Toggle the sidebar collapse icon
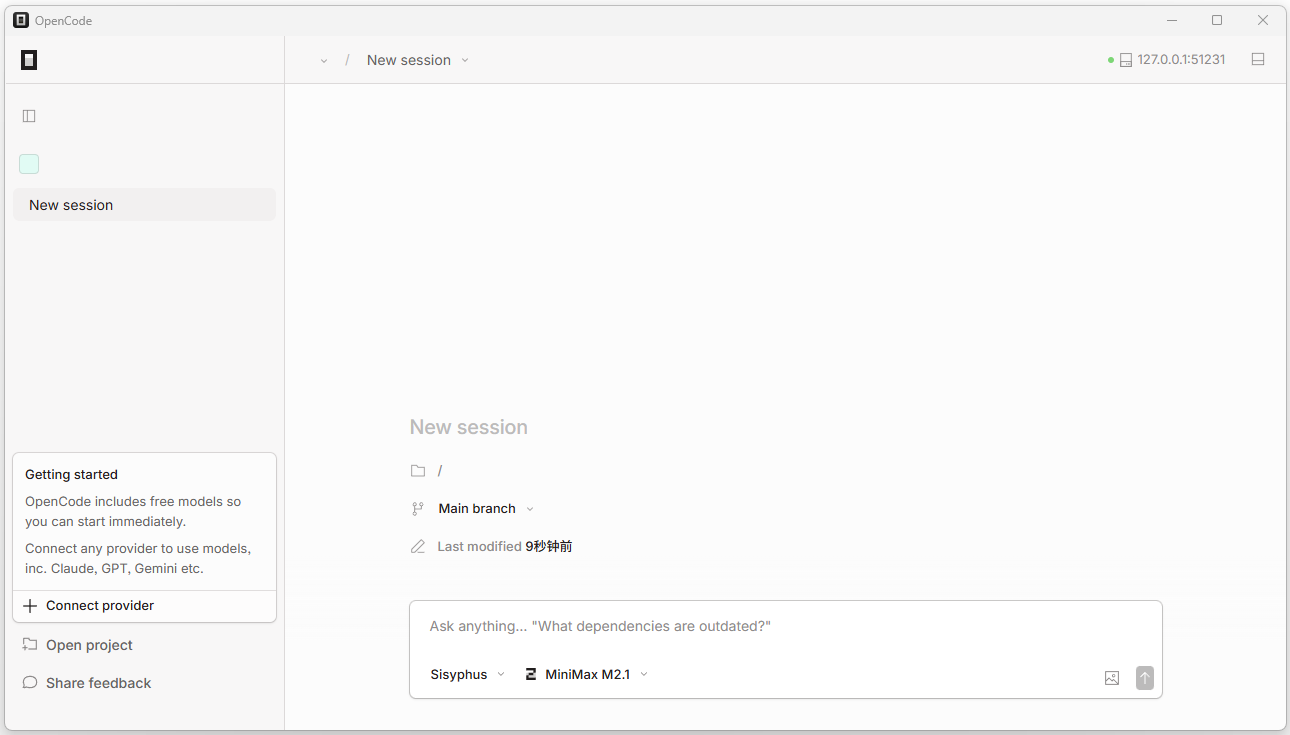 tap(29, 116)
